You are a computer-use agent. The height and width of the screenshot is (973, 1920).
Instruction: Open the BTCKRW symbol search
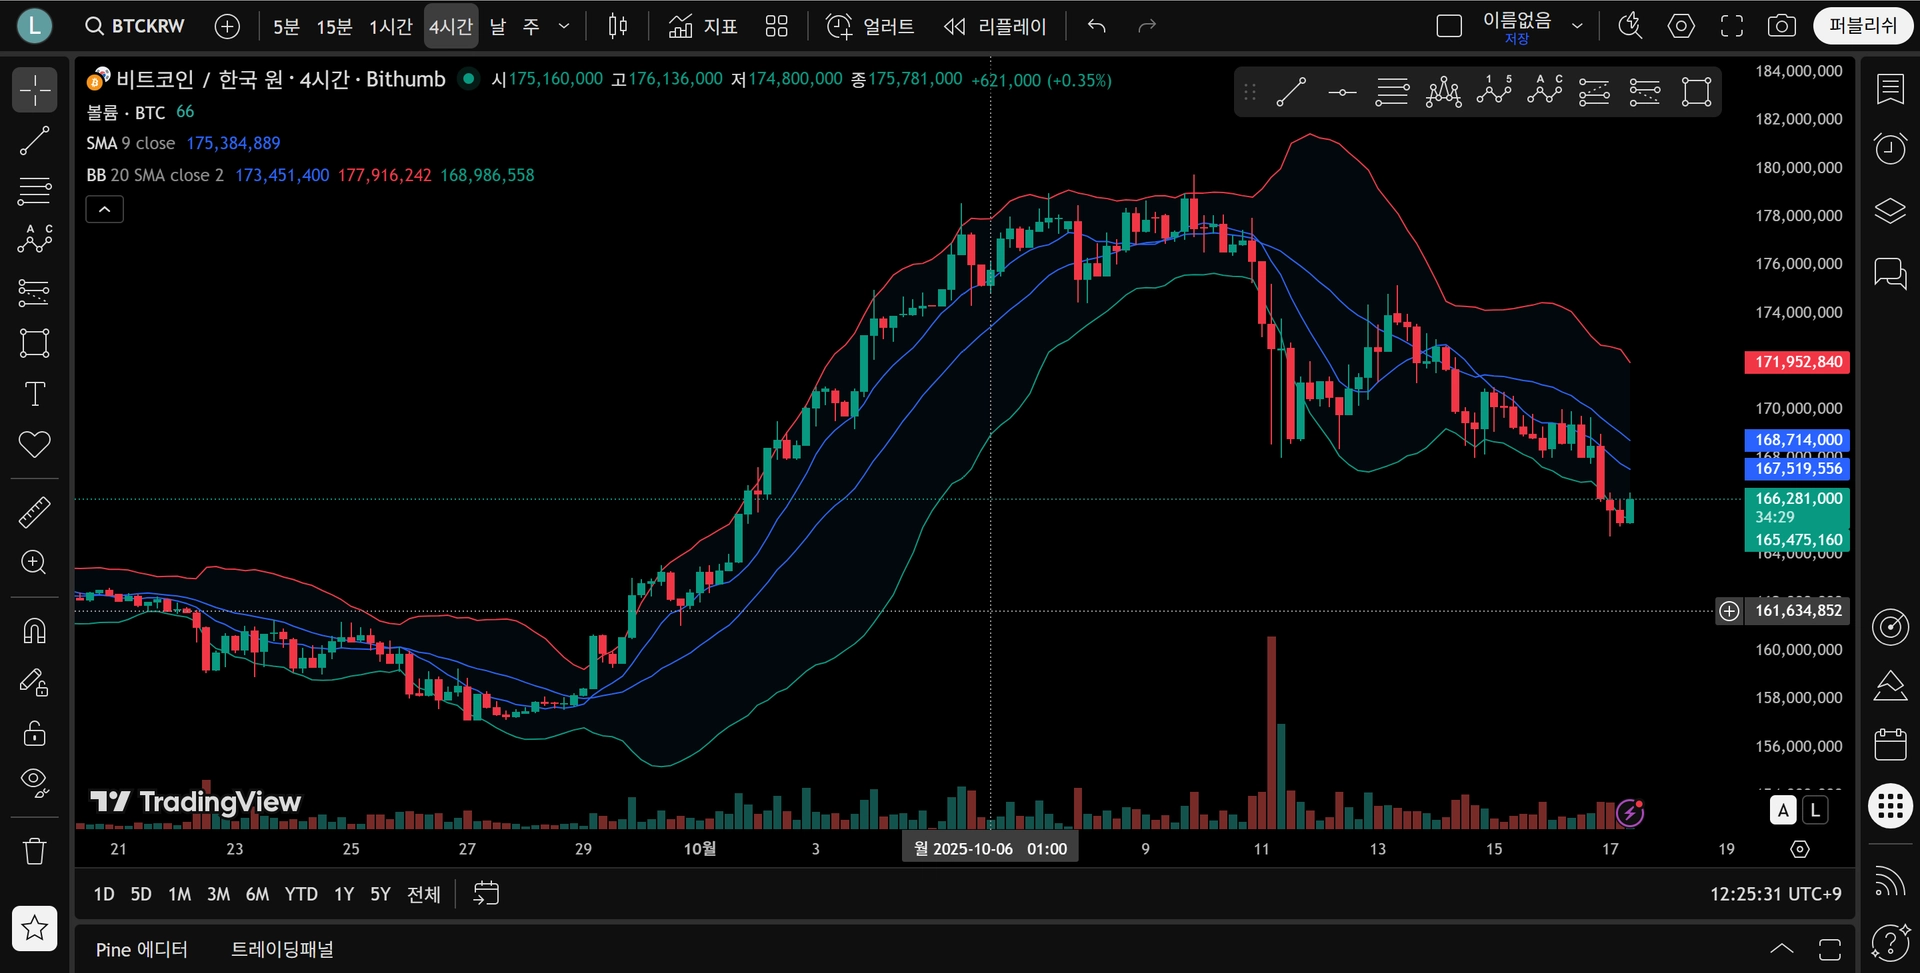(135, 26)
